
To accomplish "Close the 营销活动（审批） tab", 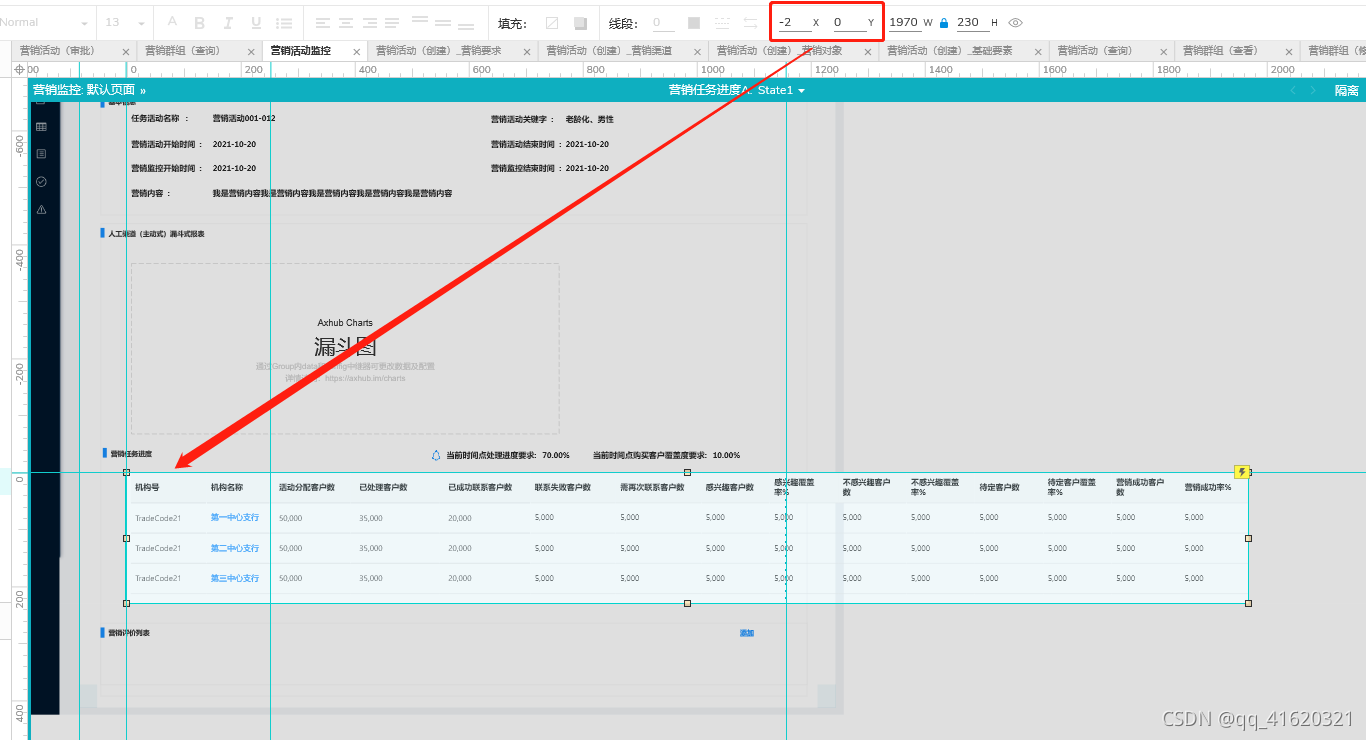I will (125, 51).
